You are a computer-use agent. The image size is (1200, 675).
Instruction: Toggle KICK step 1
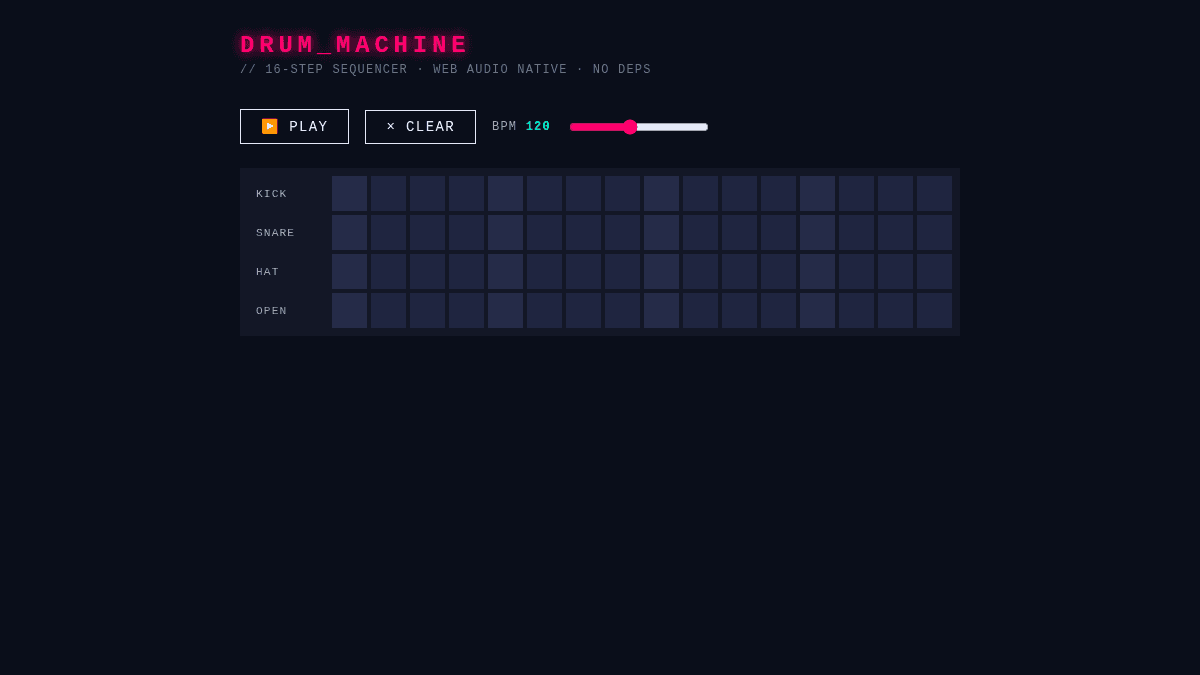349,193
